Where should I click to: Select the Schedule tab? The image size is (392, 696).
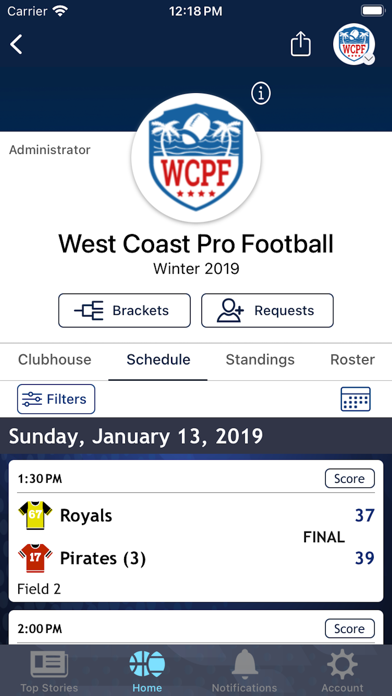[x=158, y=360]
